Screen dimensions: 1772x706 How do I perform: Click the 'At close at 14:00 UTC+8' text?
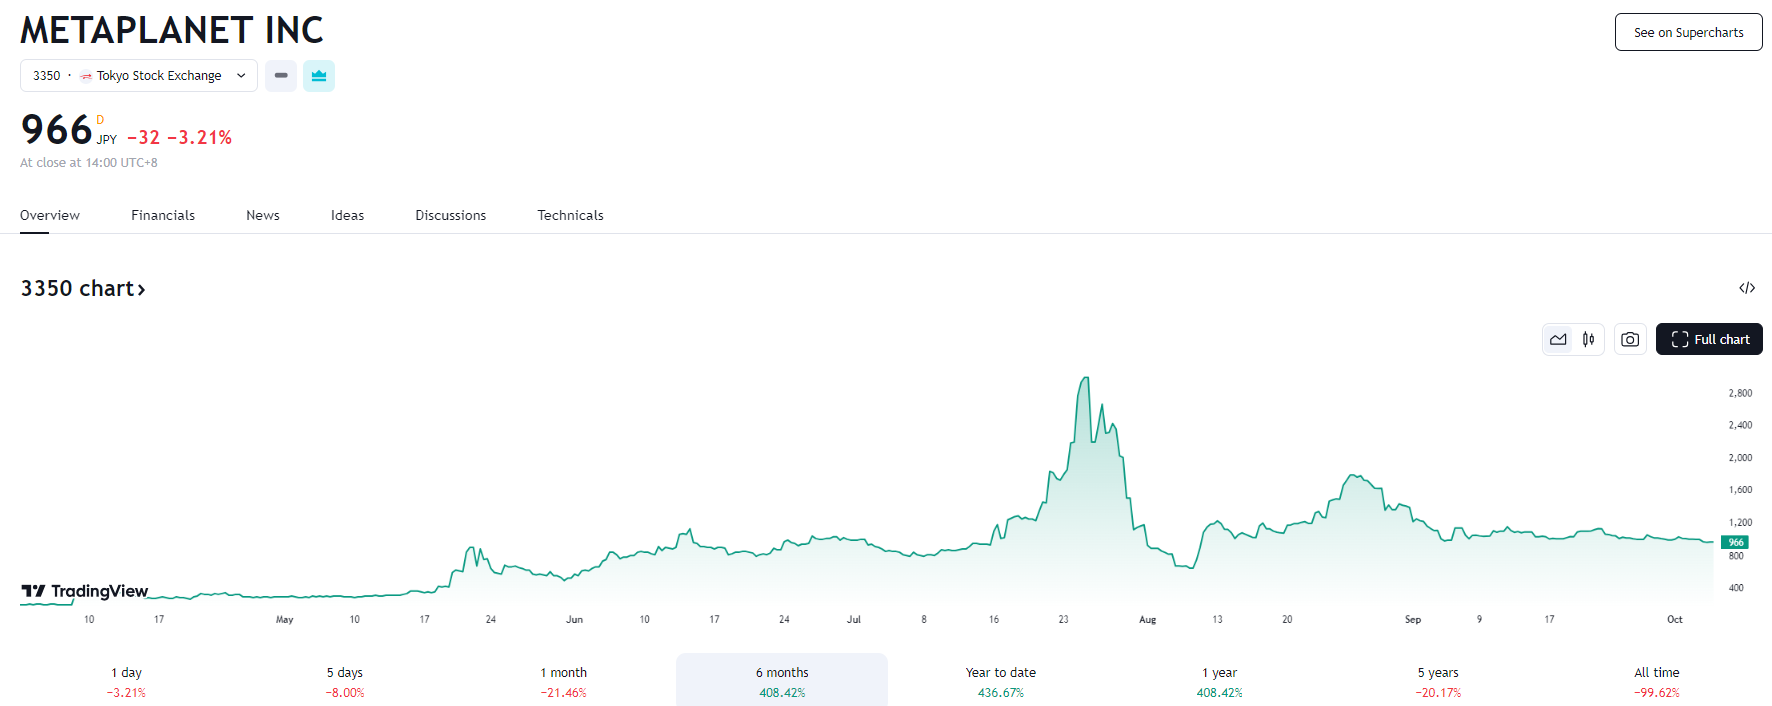click(x=89, y=163)
